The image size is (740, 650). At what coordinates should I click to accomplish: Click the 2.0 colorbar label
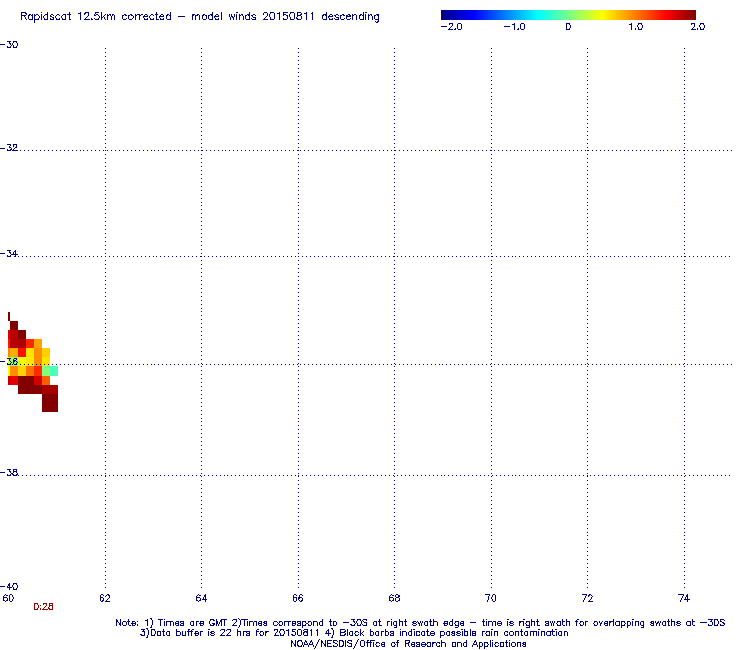tap(698, 27)
